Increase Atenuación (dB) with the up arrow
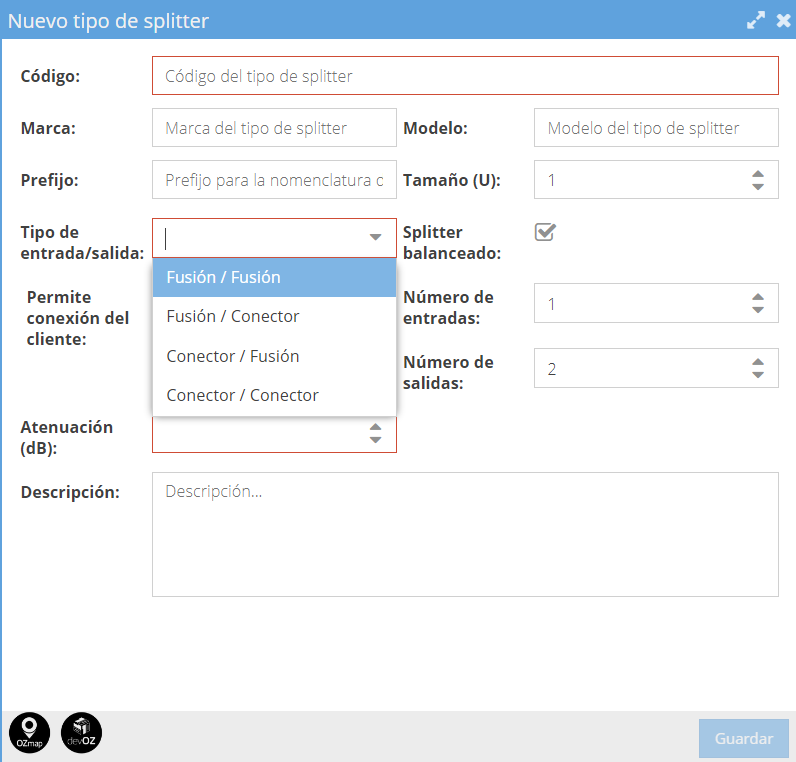Screen dimensions: 796x762 [375, 427]
